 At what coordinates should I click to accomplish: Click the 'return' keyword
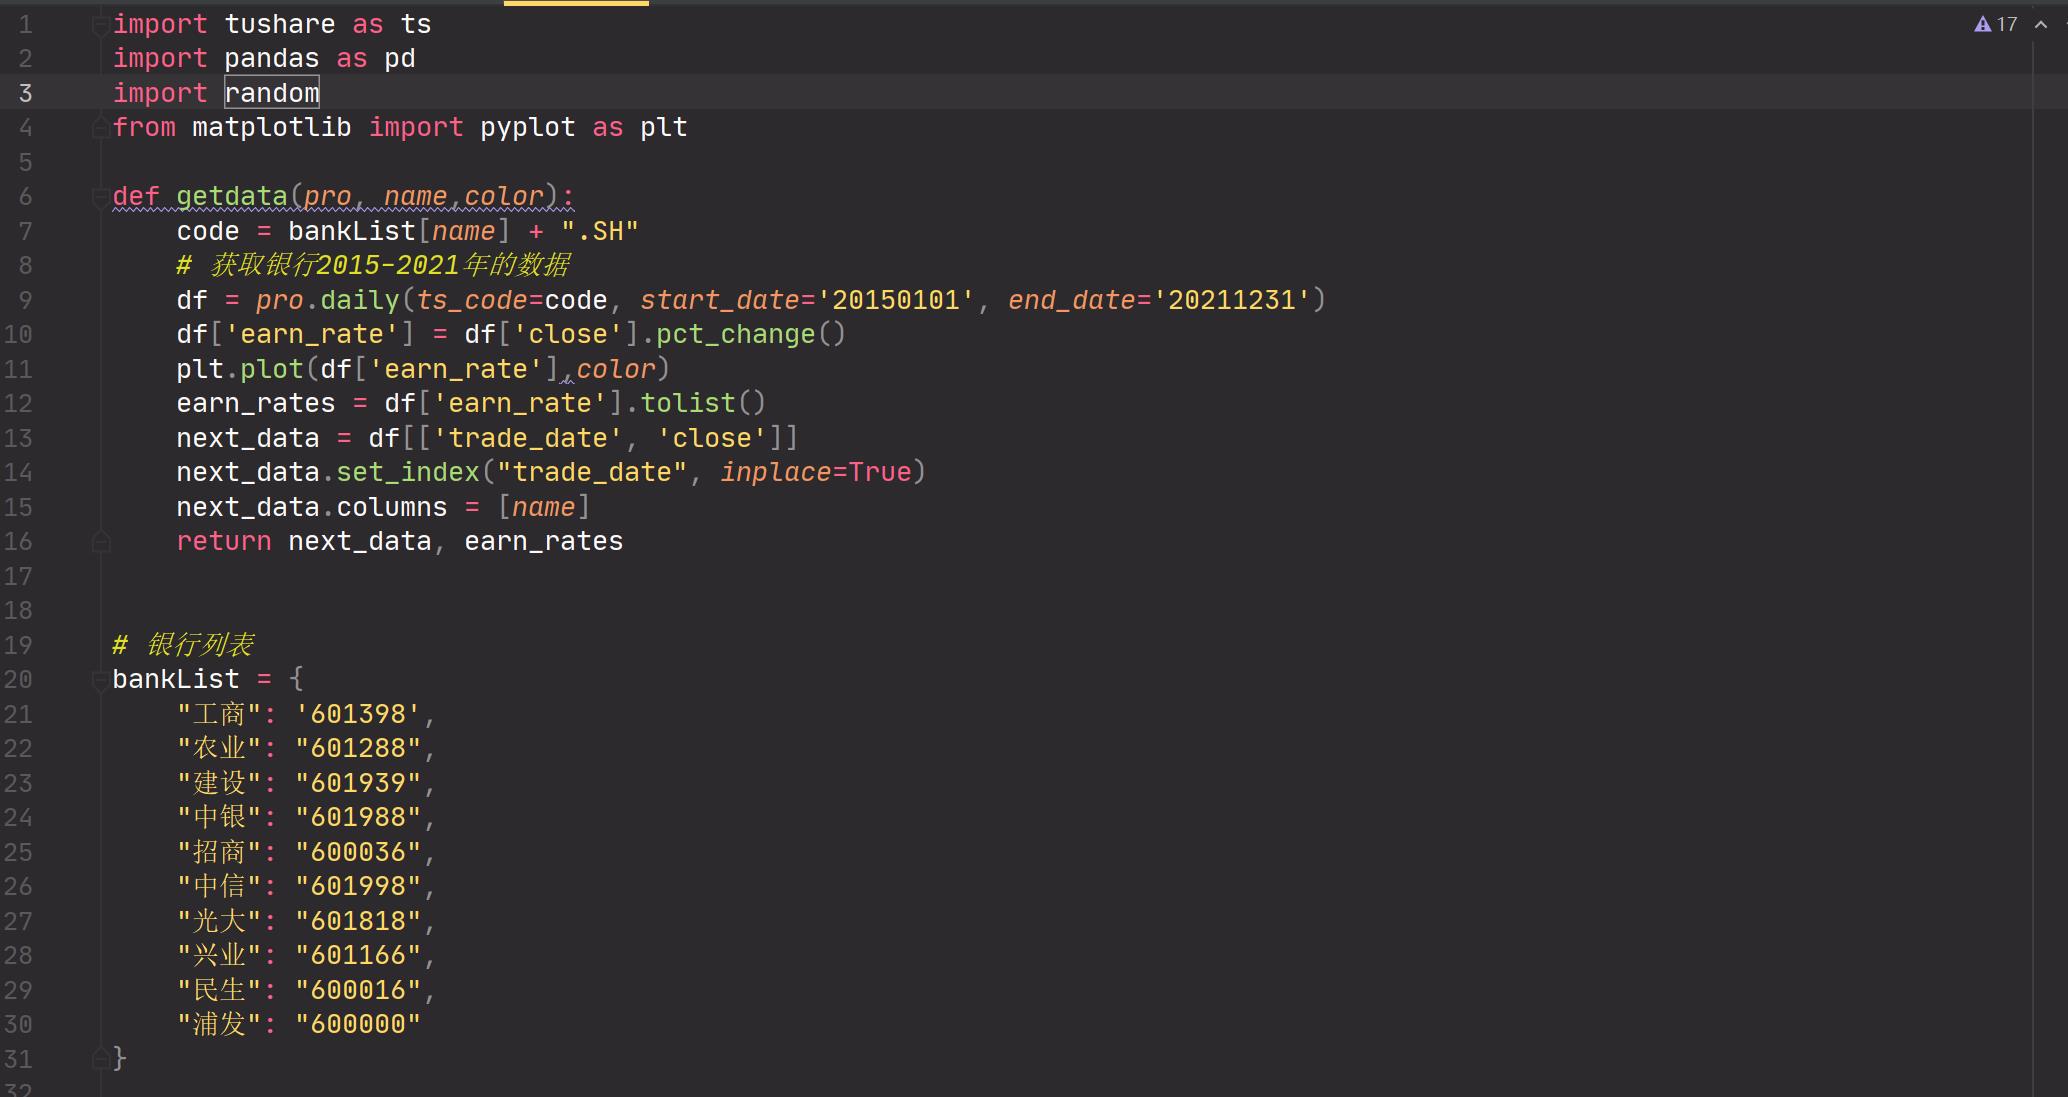(224, 541)
